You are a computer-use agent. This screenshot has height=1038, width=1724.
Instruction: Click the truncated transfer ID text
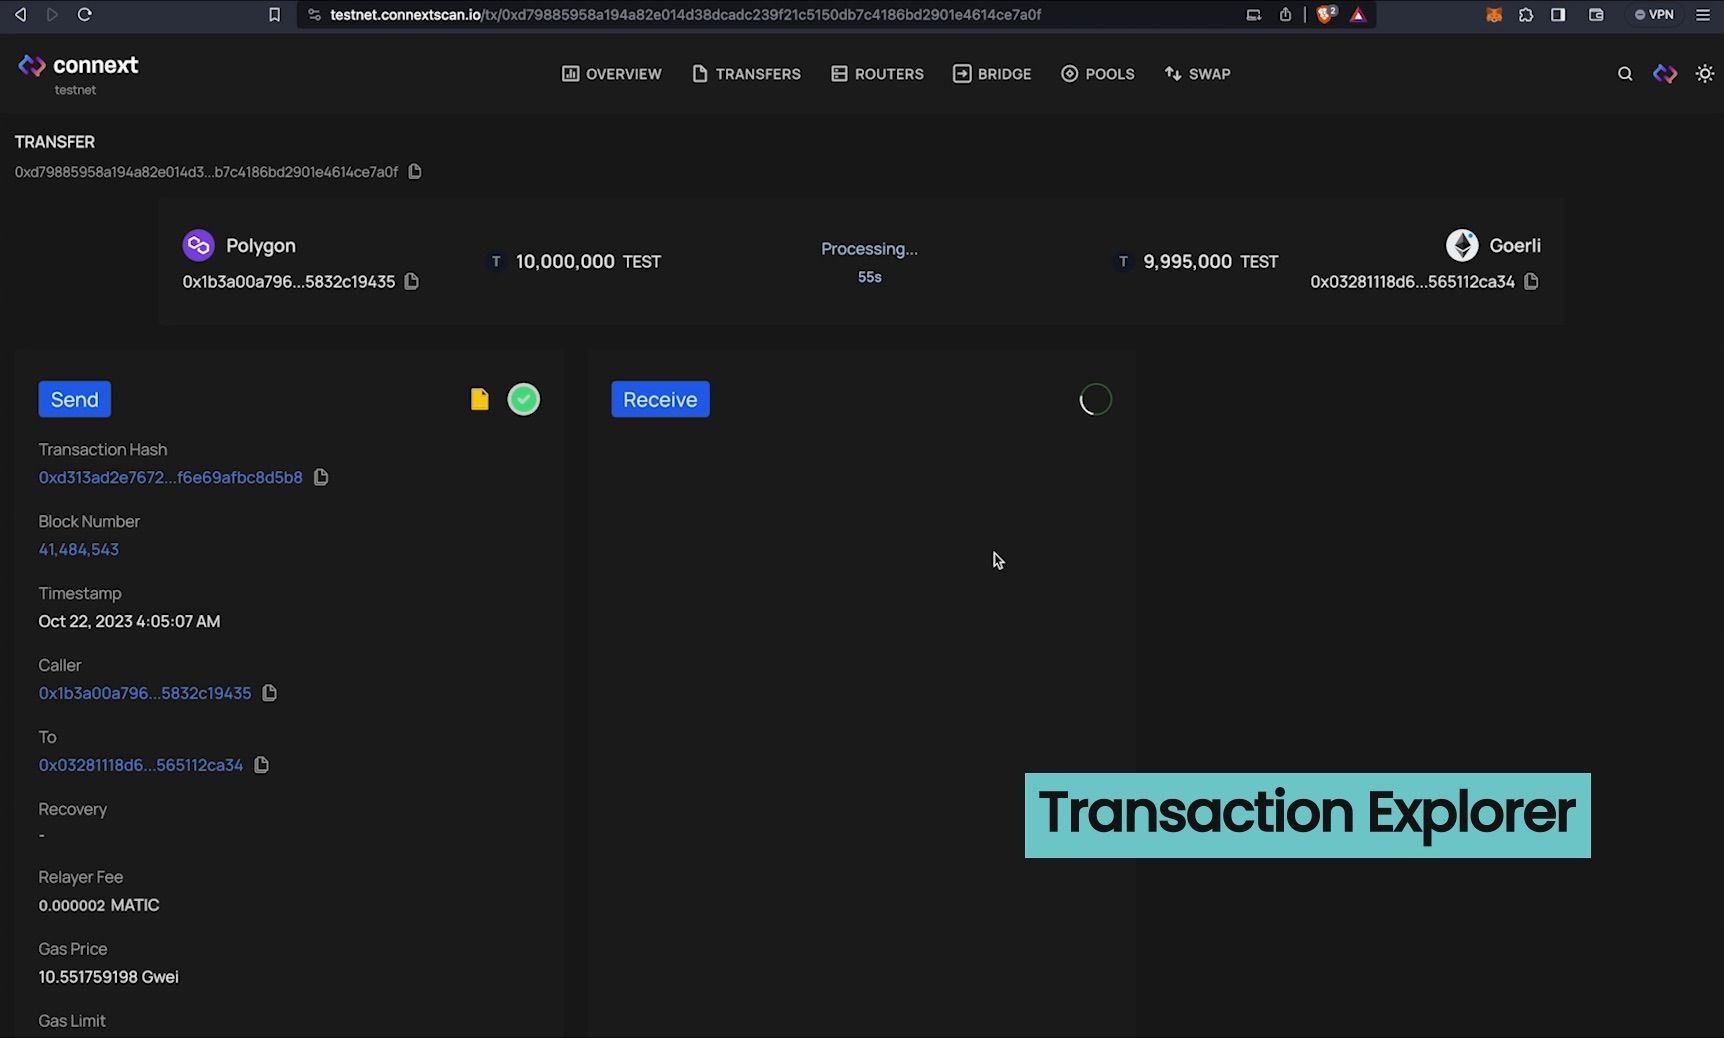pyautogui.click(x=206, y=172)
